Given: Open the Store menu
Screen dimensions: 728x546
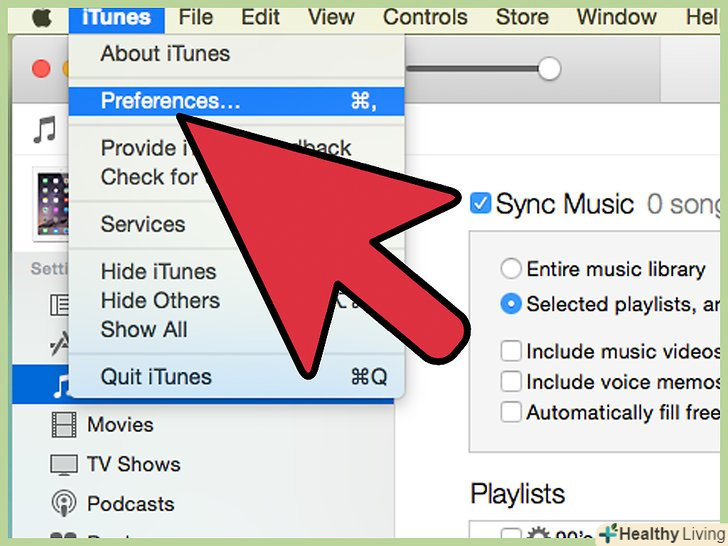Looking at the screenshot, I should (x=522, y=18).
